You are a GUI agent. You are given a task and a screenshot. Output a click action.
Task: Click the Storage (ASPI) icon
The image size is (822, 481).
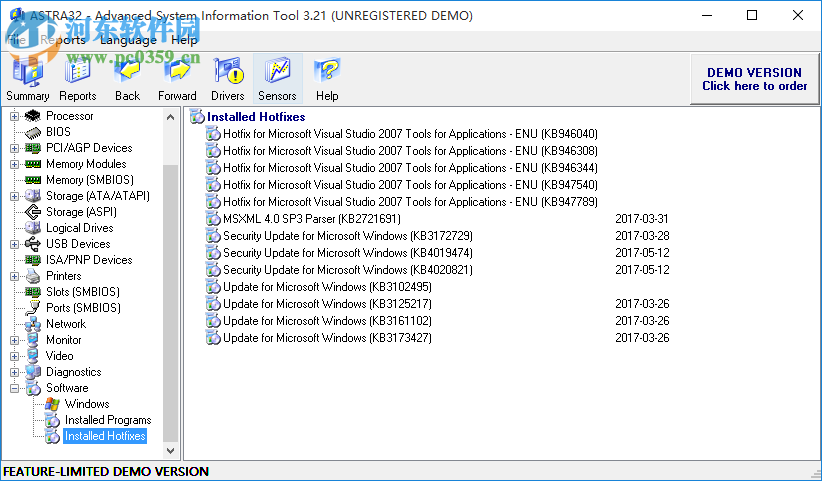(33, 212)
